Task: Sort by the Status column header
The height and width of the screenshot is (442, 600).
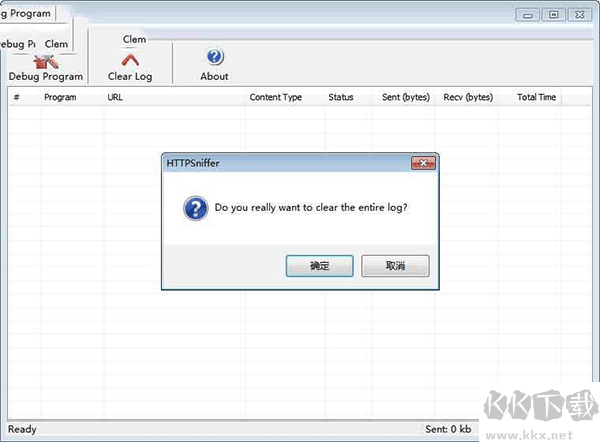Action: tap(341, 97)
